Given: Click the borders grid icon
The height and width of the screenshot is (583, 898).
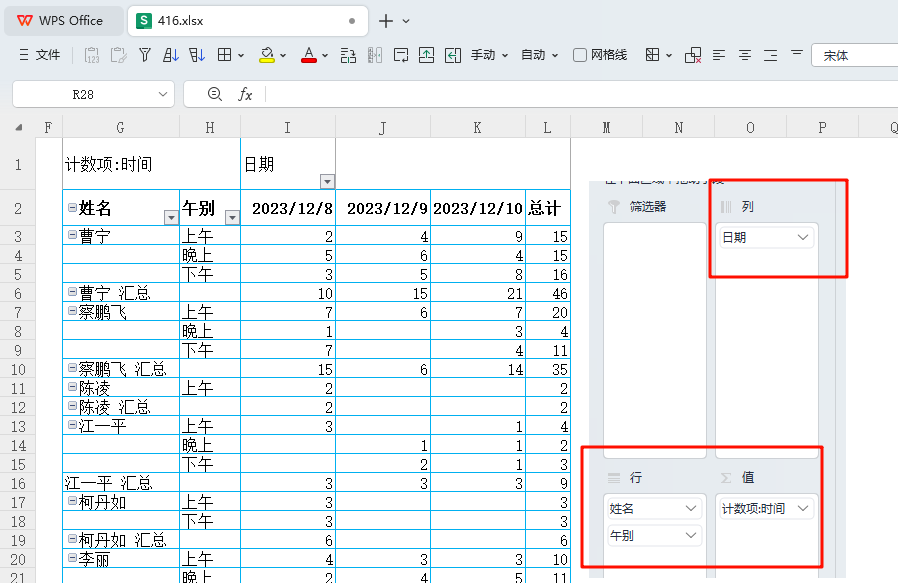Looking at the screenshot, I should point(224,55).
